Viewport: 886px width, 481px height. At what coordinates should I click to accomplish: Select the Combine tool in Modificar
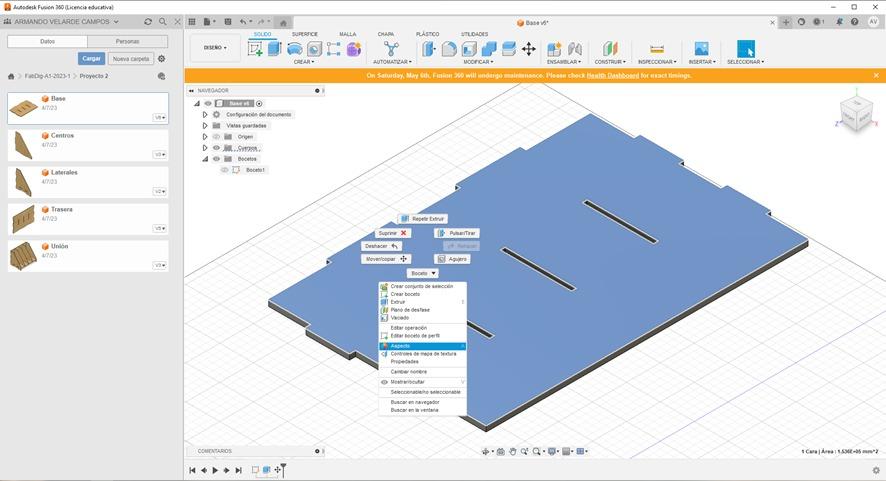(489, 49)
